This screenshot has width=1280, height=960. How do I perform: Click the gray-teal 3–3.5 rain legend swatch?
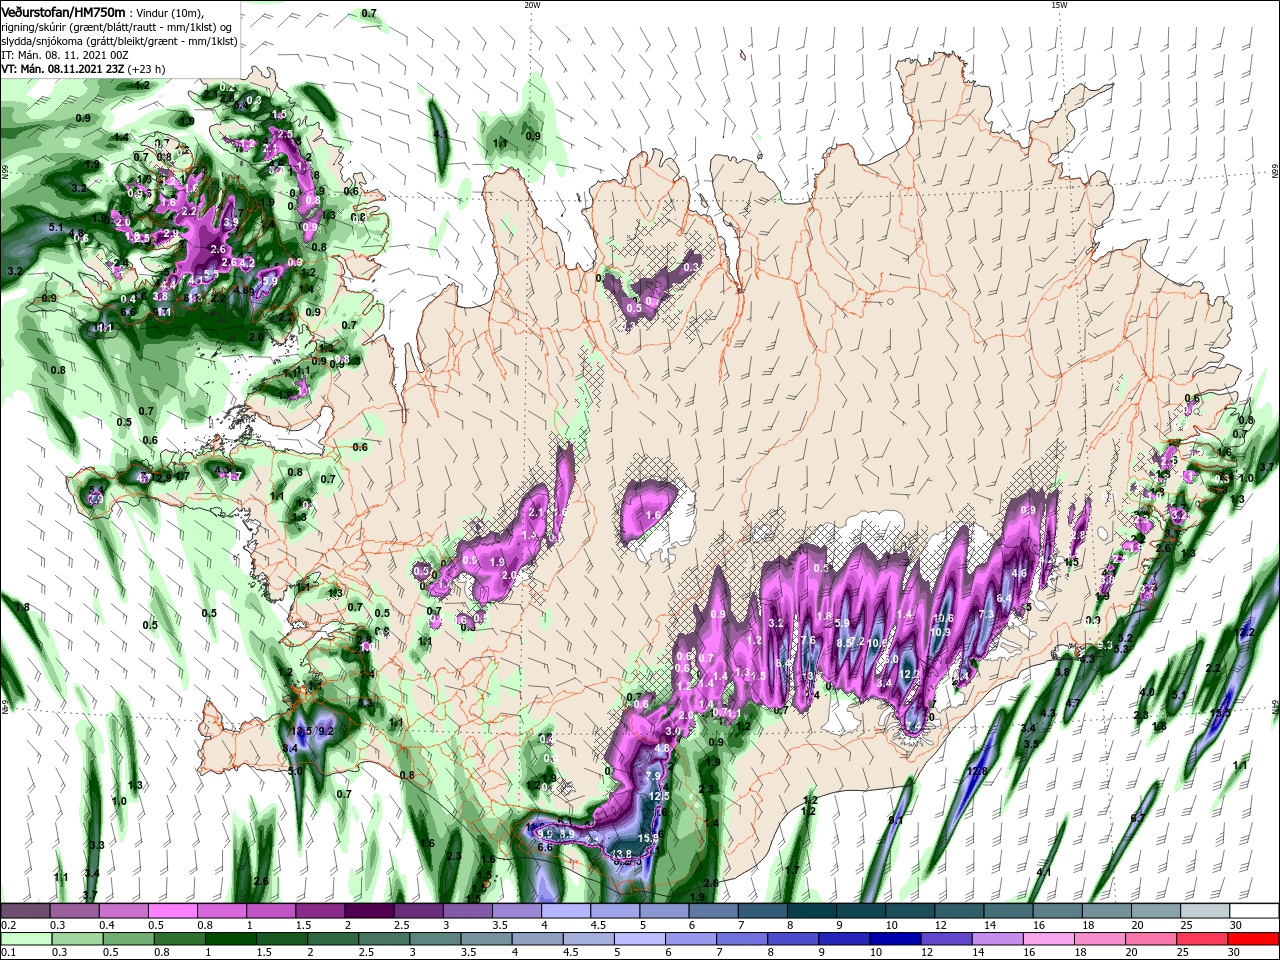(437, 938)
